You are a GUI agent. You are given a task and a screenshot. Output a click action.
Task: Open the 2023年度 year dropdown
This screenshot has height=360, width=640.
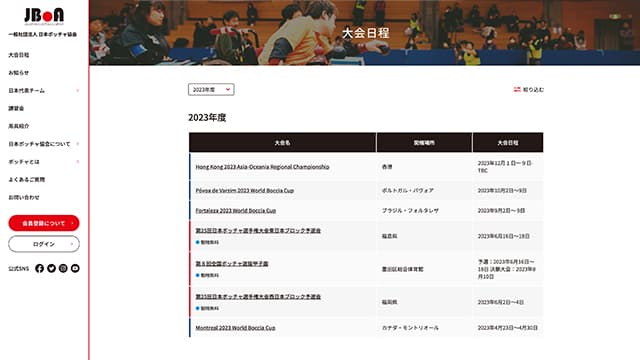pos(211,89)
